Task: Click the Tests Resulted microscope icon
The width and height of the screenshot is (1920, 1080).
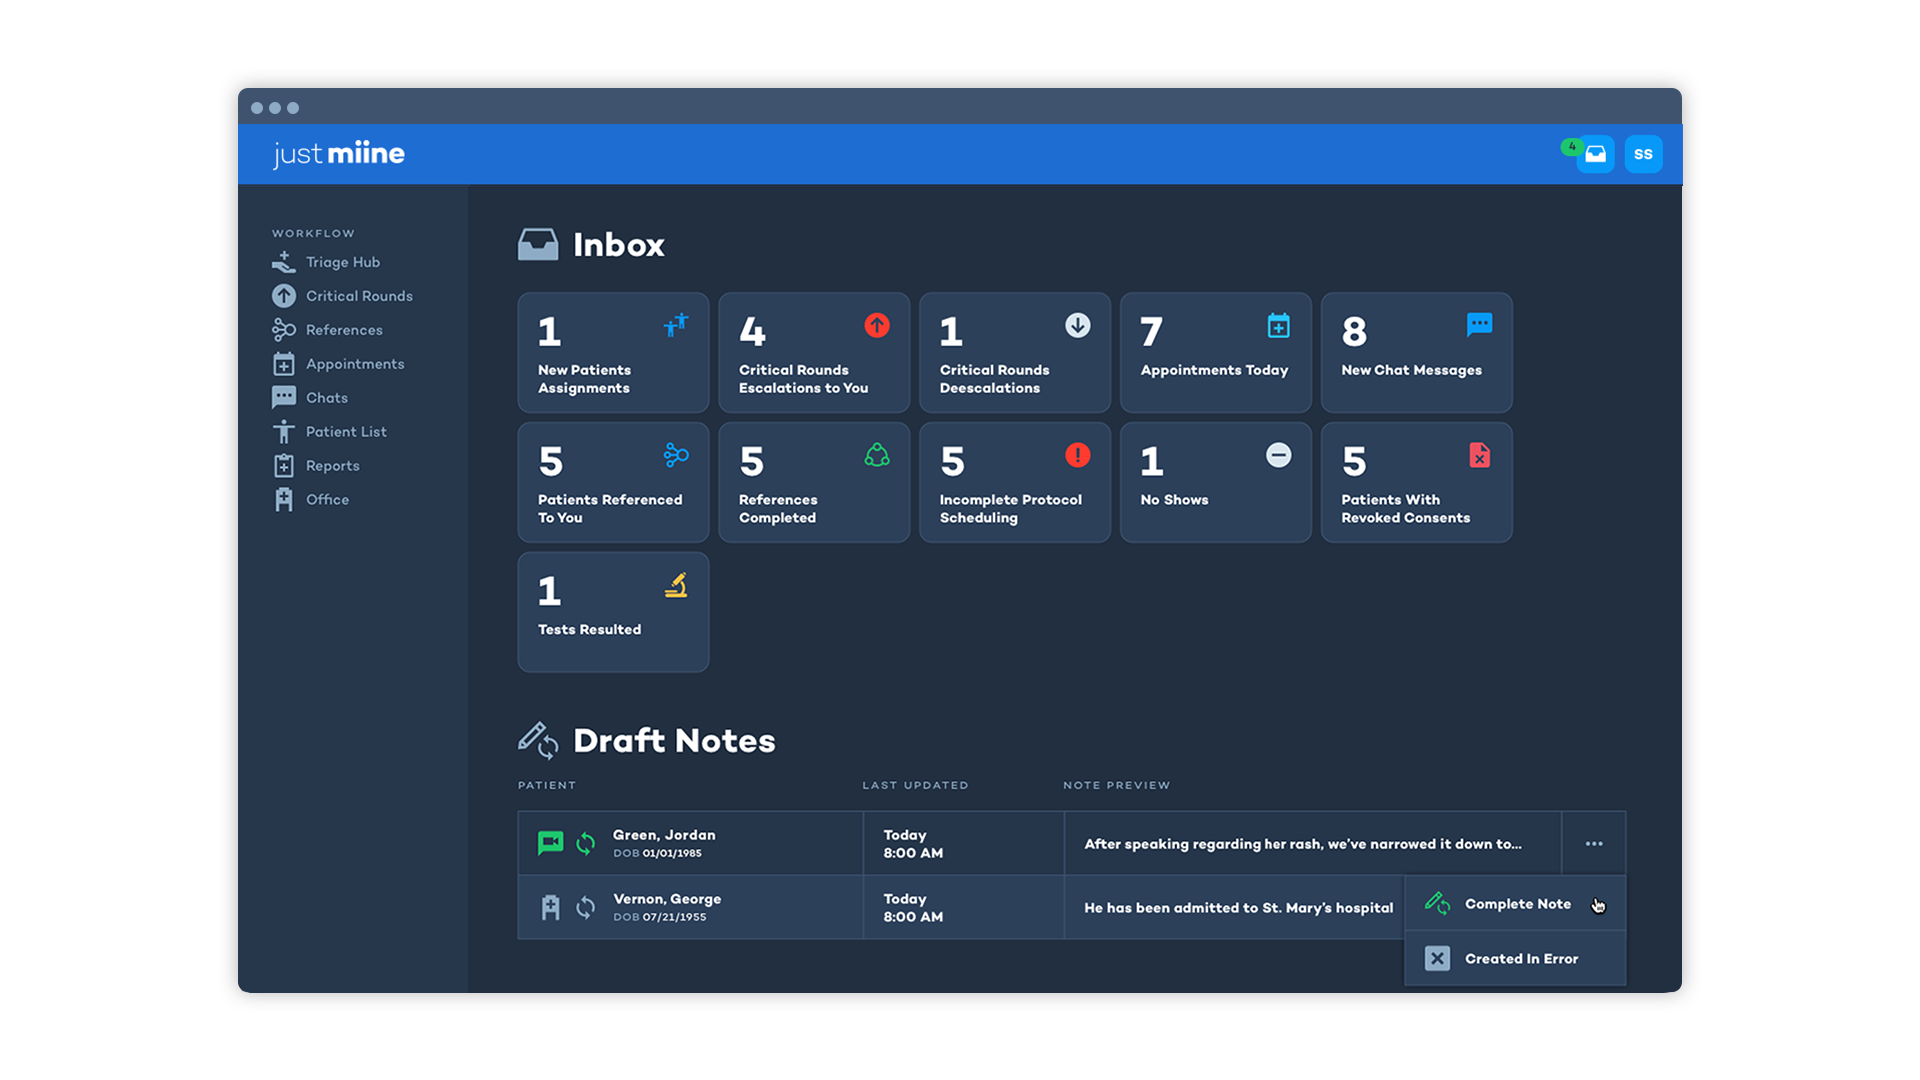Action: [677, 585]
